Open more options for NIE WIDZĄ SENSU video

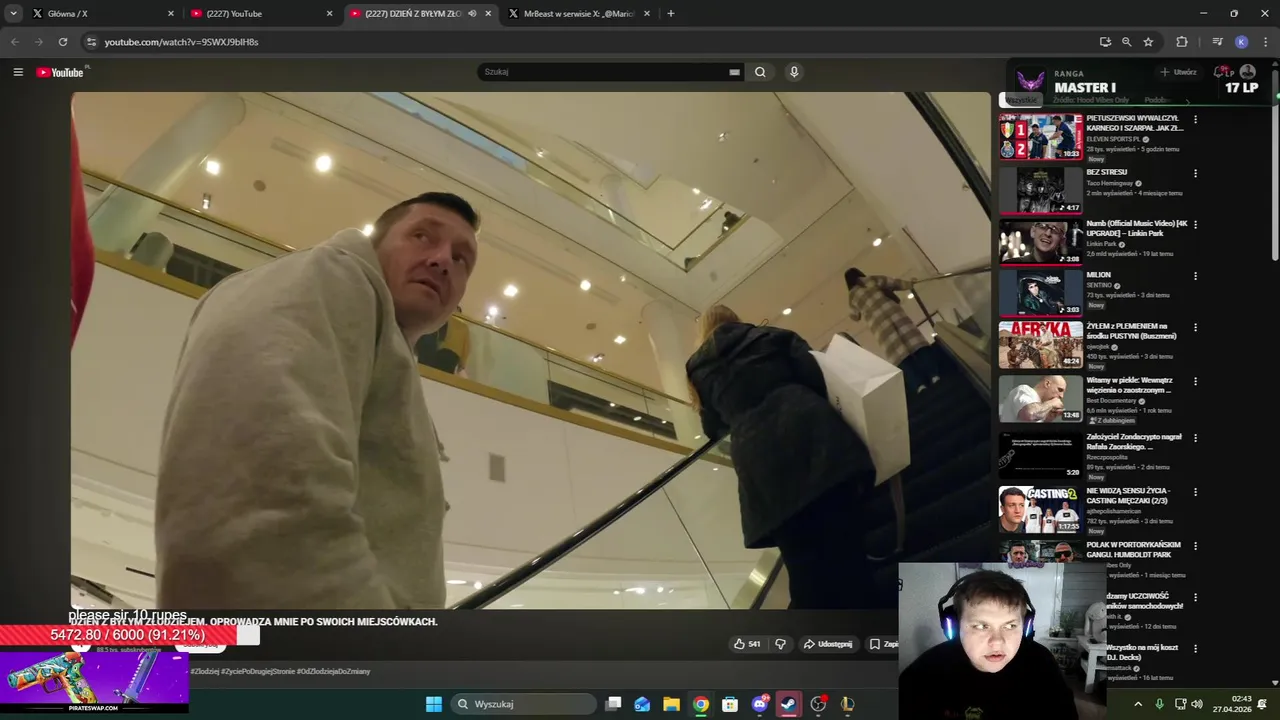pyautogui.click(x=1195, y=493)
